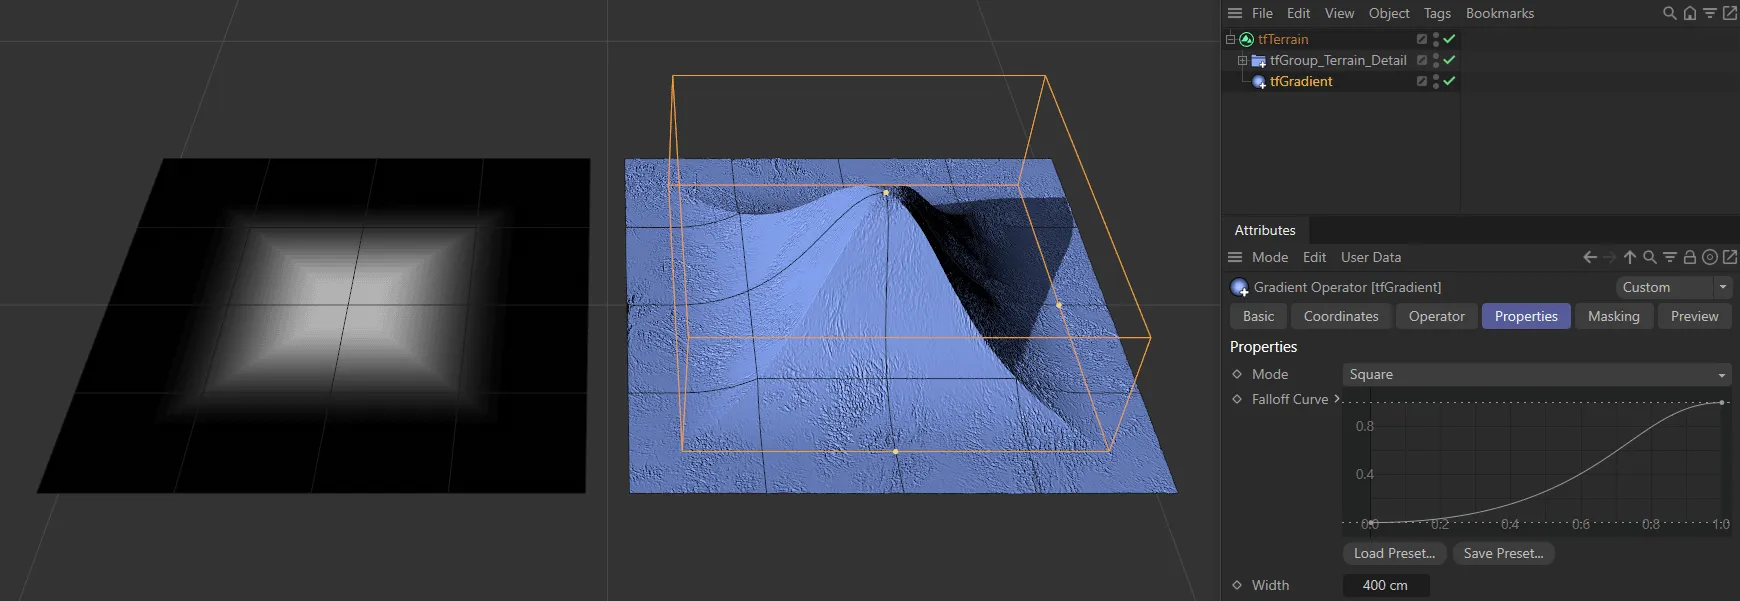Click the Attributes target mode circle icon

click(1710, 257)
